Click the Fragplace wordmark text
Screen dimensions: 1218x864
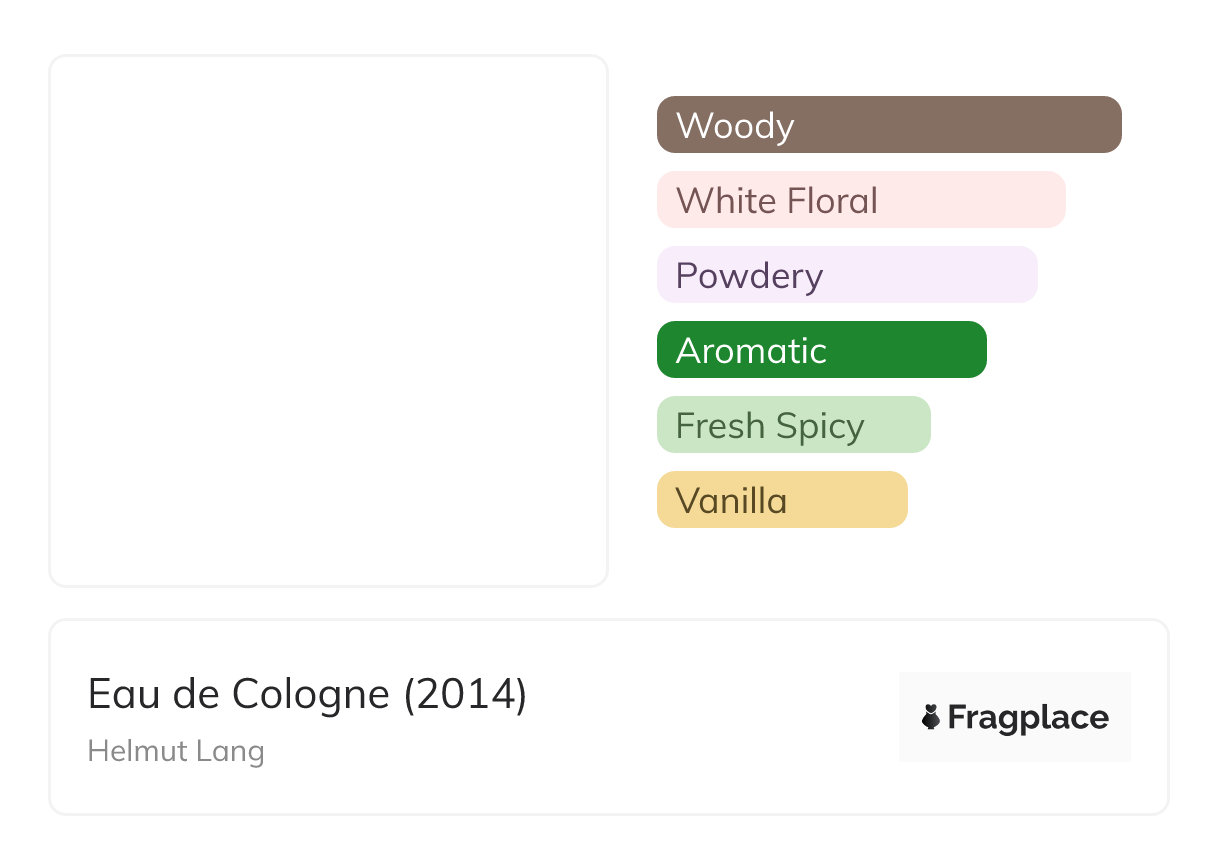(1028, 717)
